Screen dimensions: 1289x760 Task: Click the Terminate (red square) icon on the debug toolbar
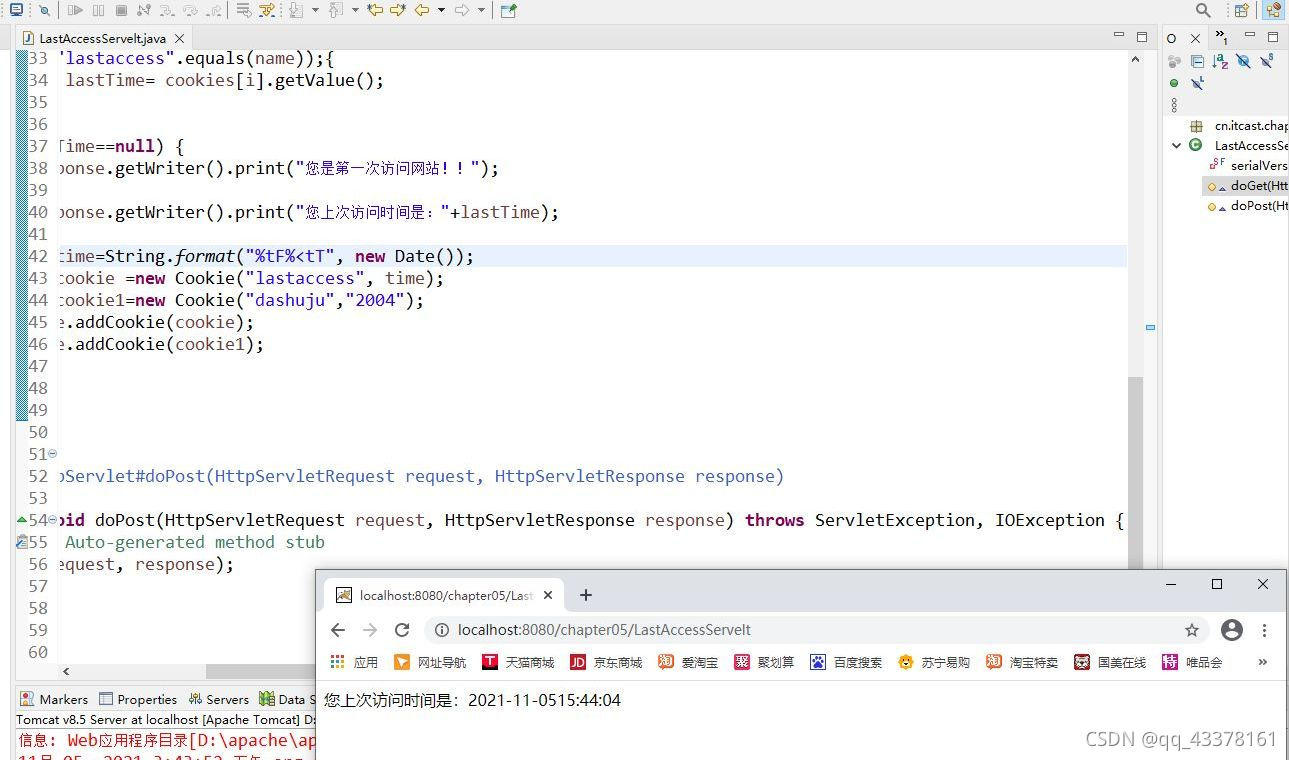coord(123,10)
